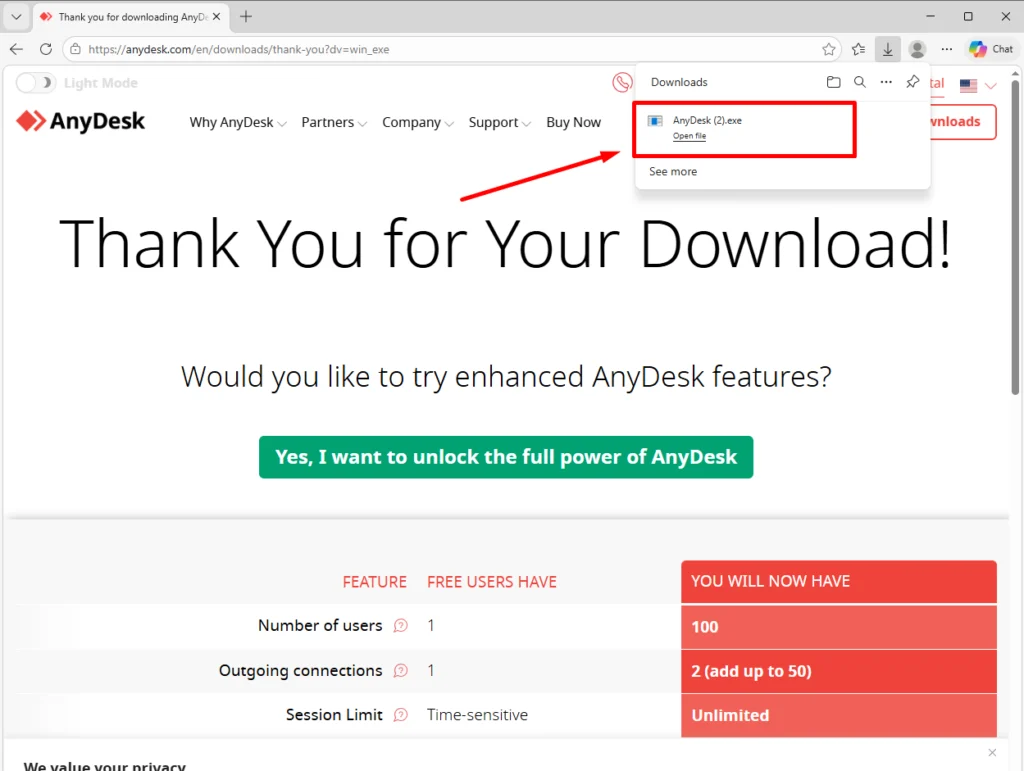Add this page to favorites star
This screenshot has height=771, width=1024.
[x=828, y=49]
